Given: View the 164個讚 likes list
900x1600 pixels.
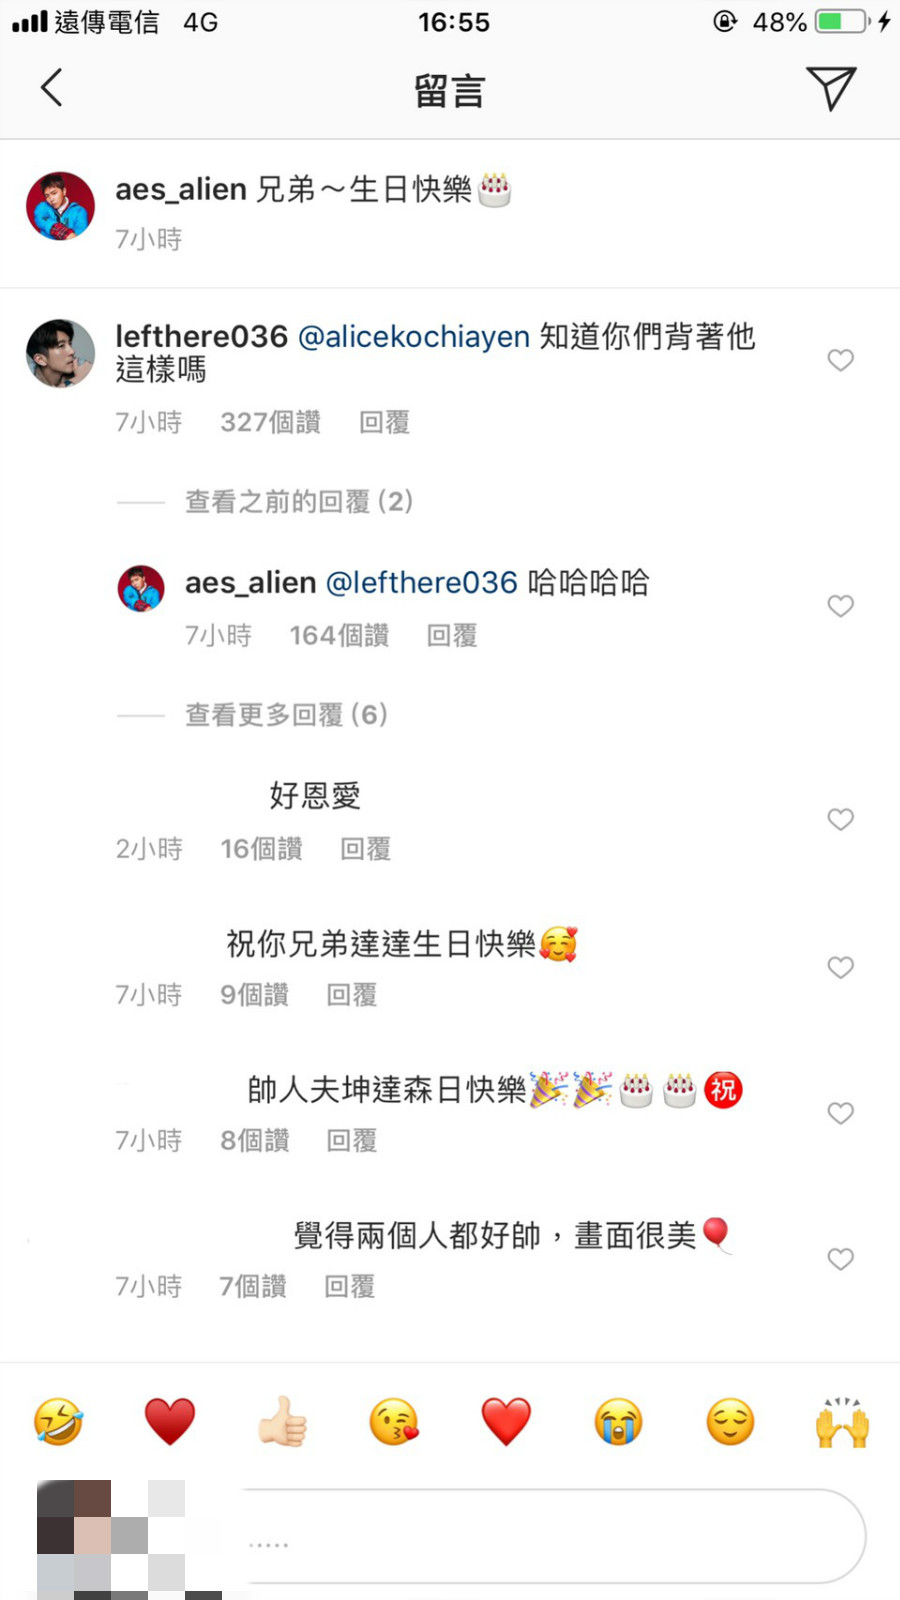Looking at the screenshot, I should [339, 635].
